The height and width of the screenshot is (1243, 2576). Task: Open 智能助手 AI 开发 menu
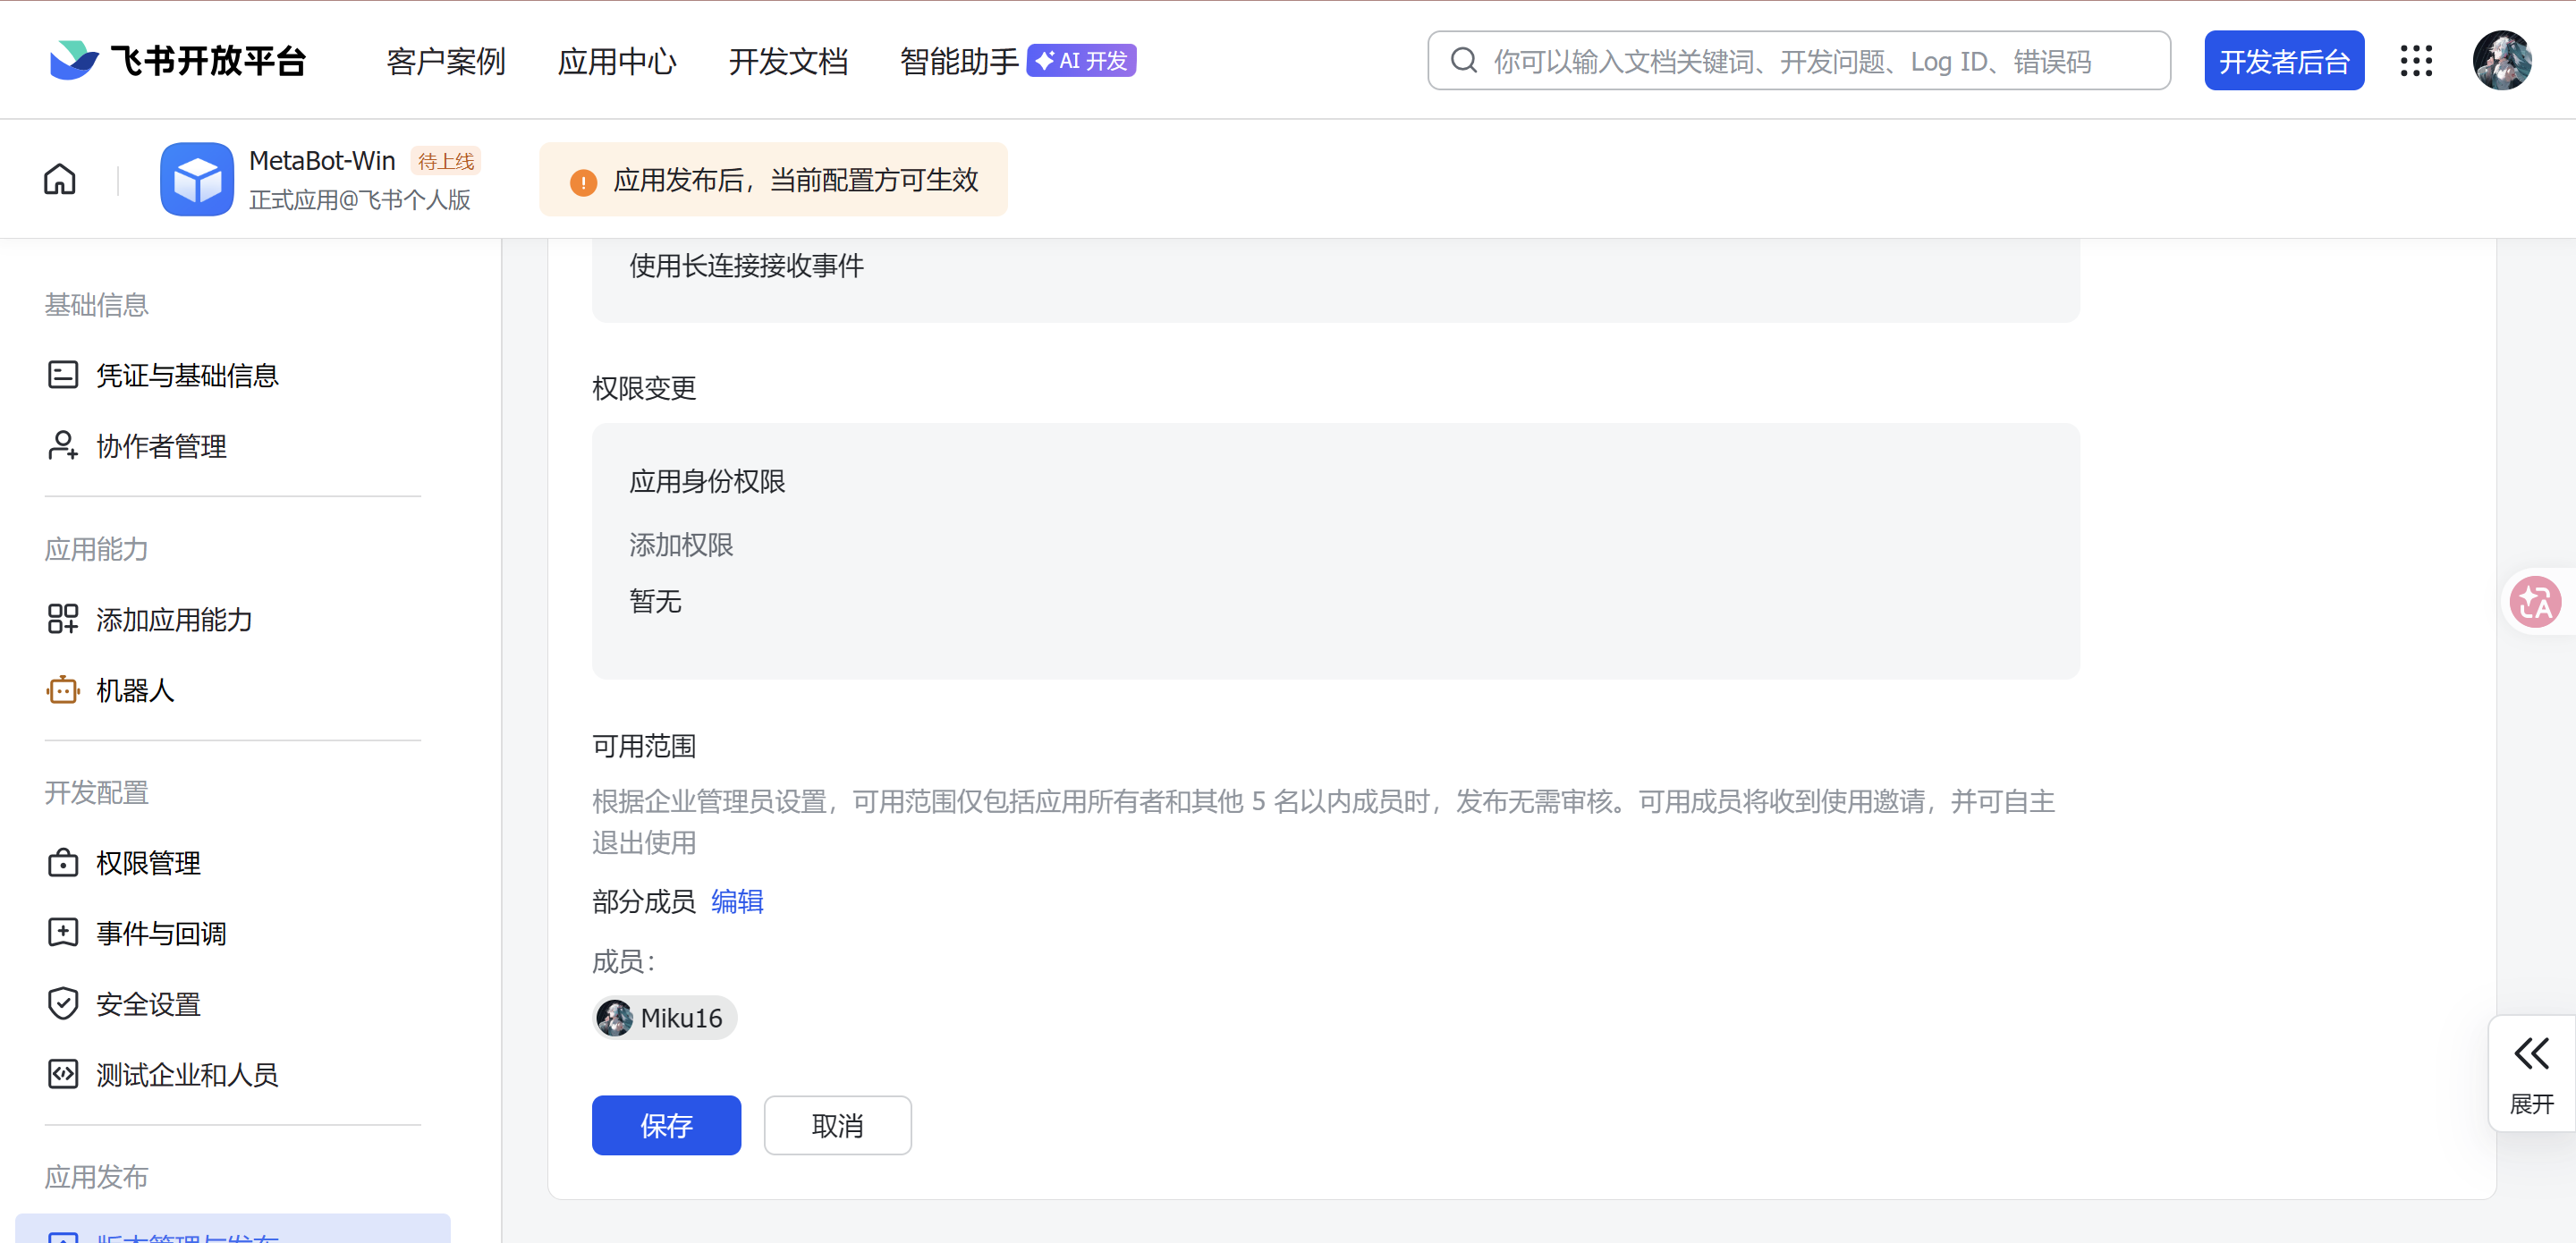tap(1016, 61)
